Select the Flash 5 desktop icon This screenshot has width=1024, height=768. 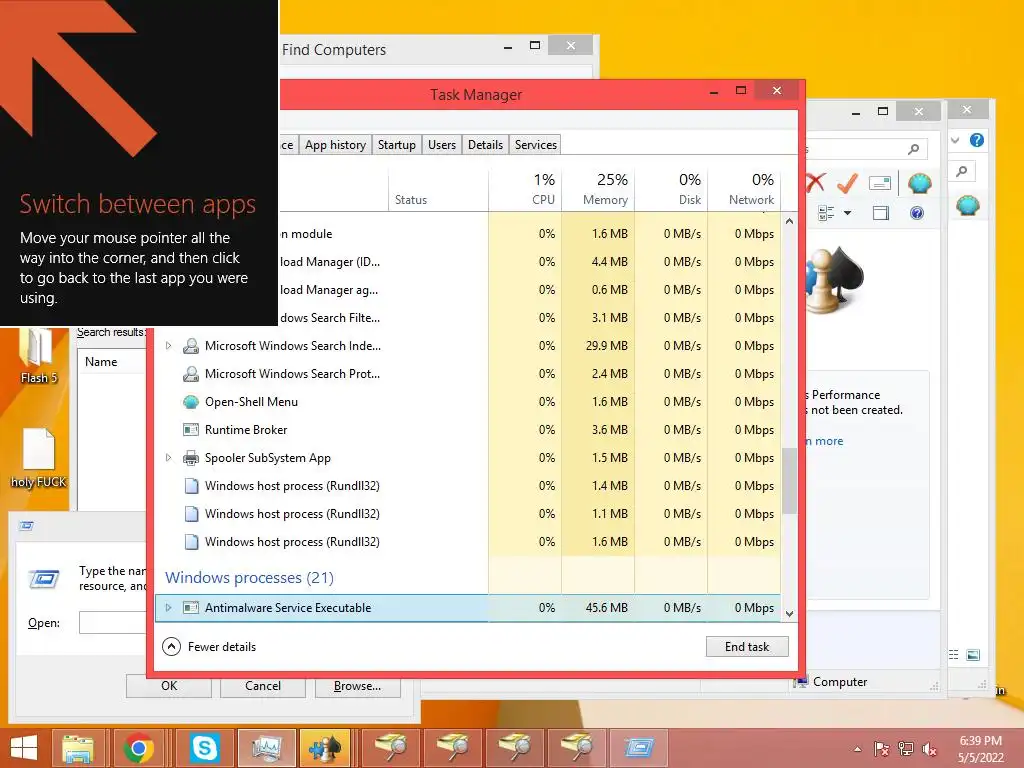point(39,356)
